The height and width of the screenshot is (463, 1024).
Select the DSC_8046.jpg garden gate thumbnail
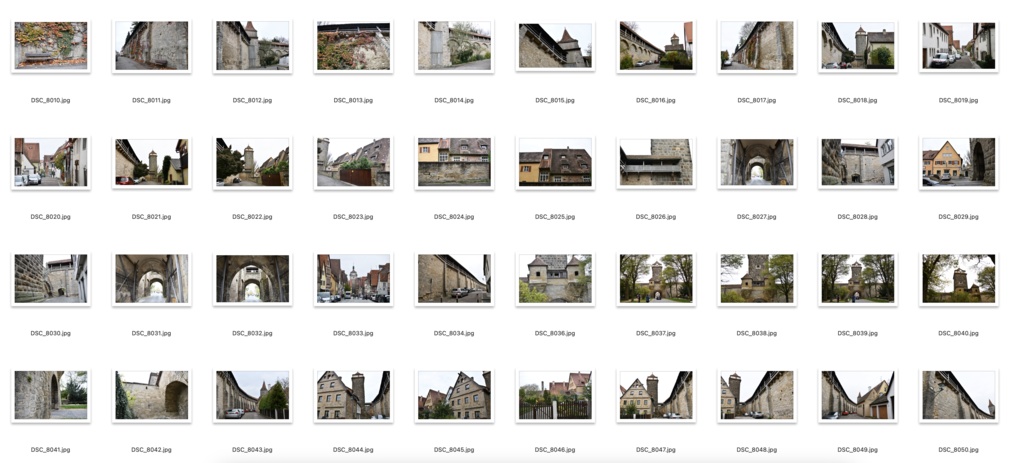(x=555, y=395)
